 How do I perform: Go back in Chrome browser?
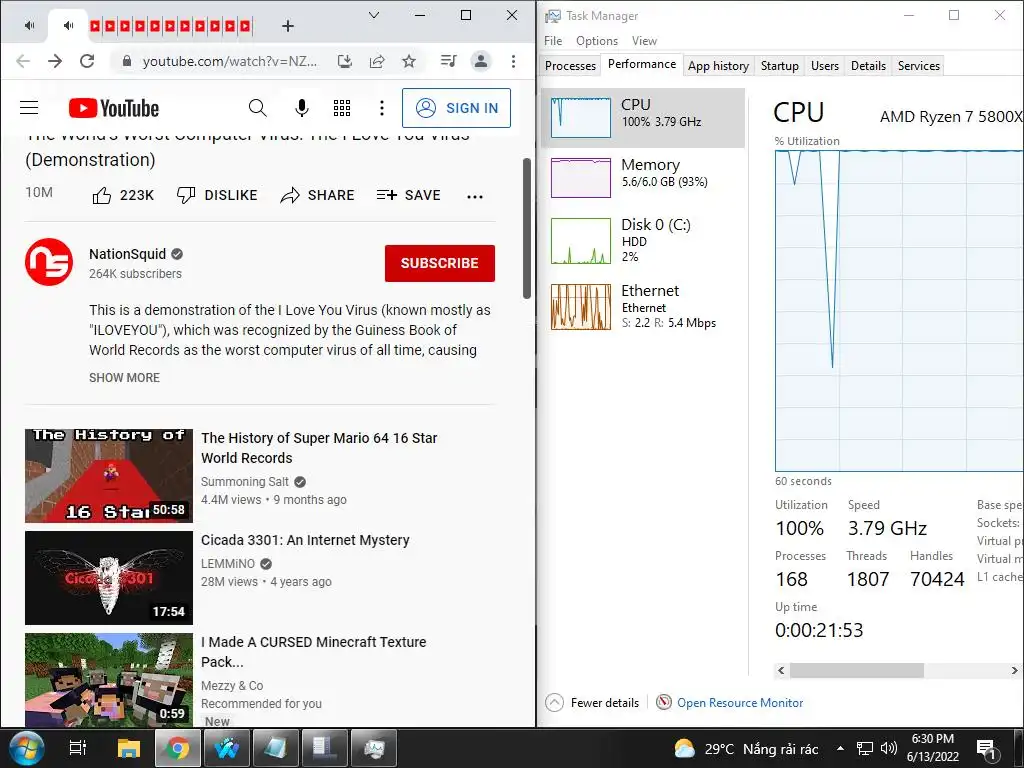pos(23,61)
